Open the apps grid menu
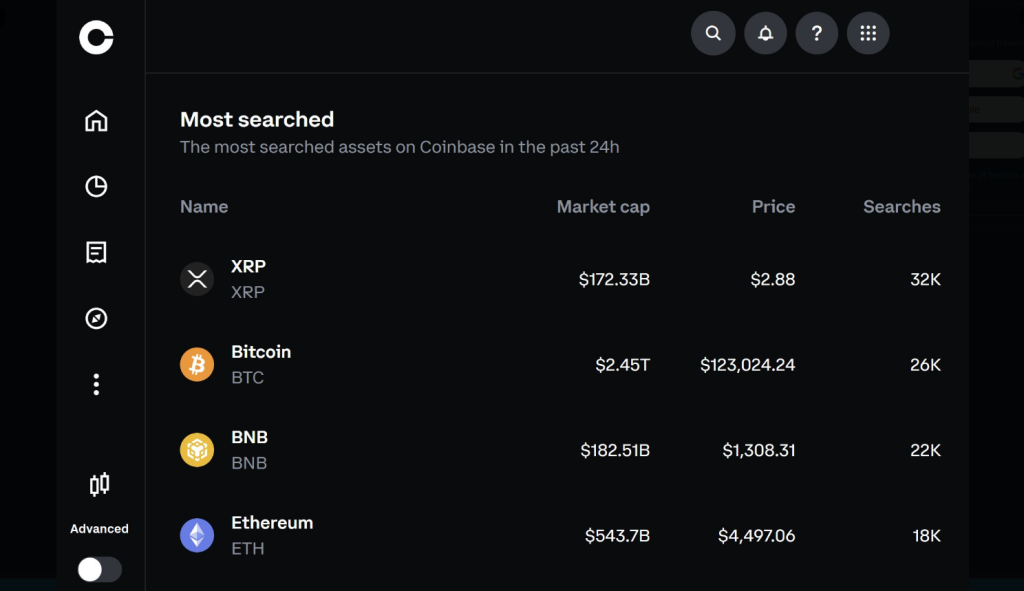Image resolution: width=1024 pixels, height=591 pixels. (x=868, y=33)
